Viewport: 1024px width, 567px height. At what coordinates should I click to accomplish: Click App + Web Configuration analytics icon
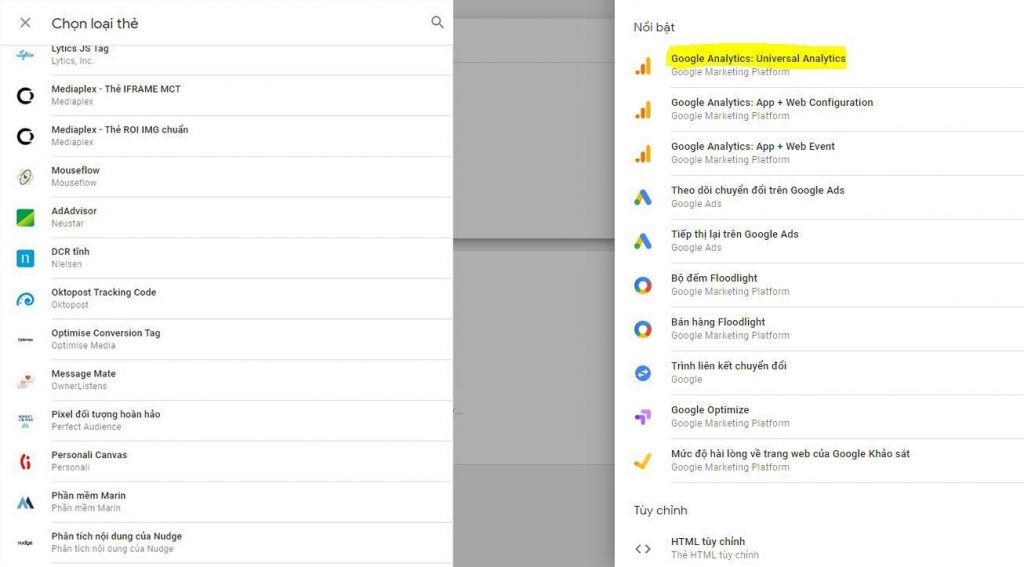[643, 110]
